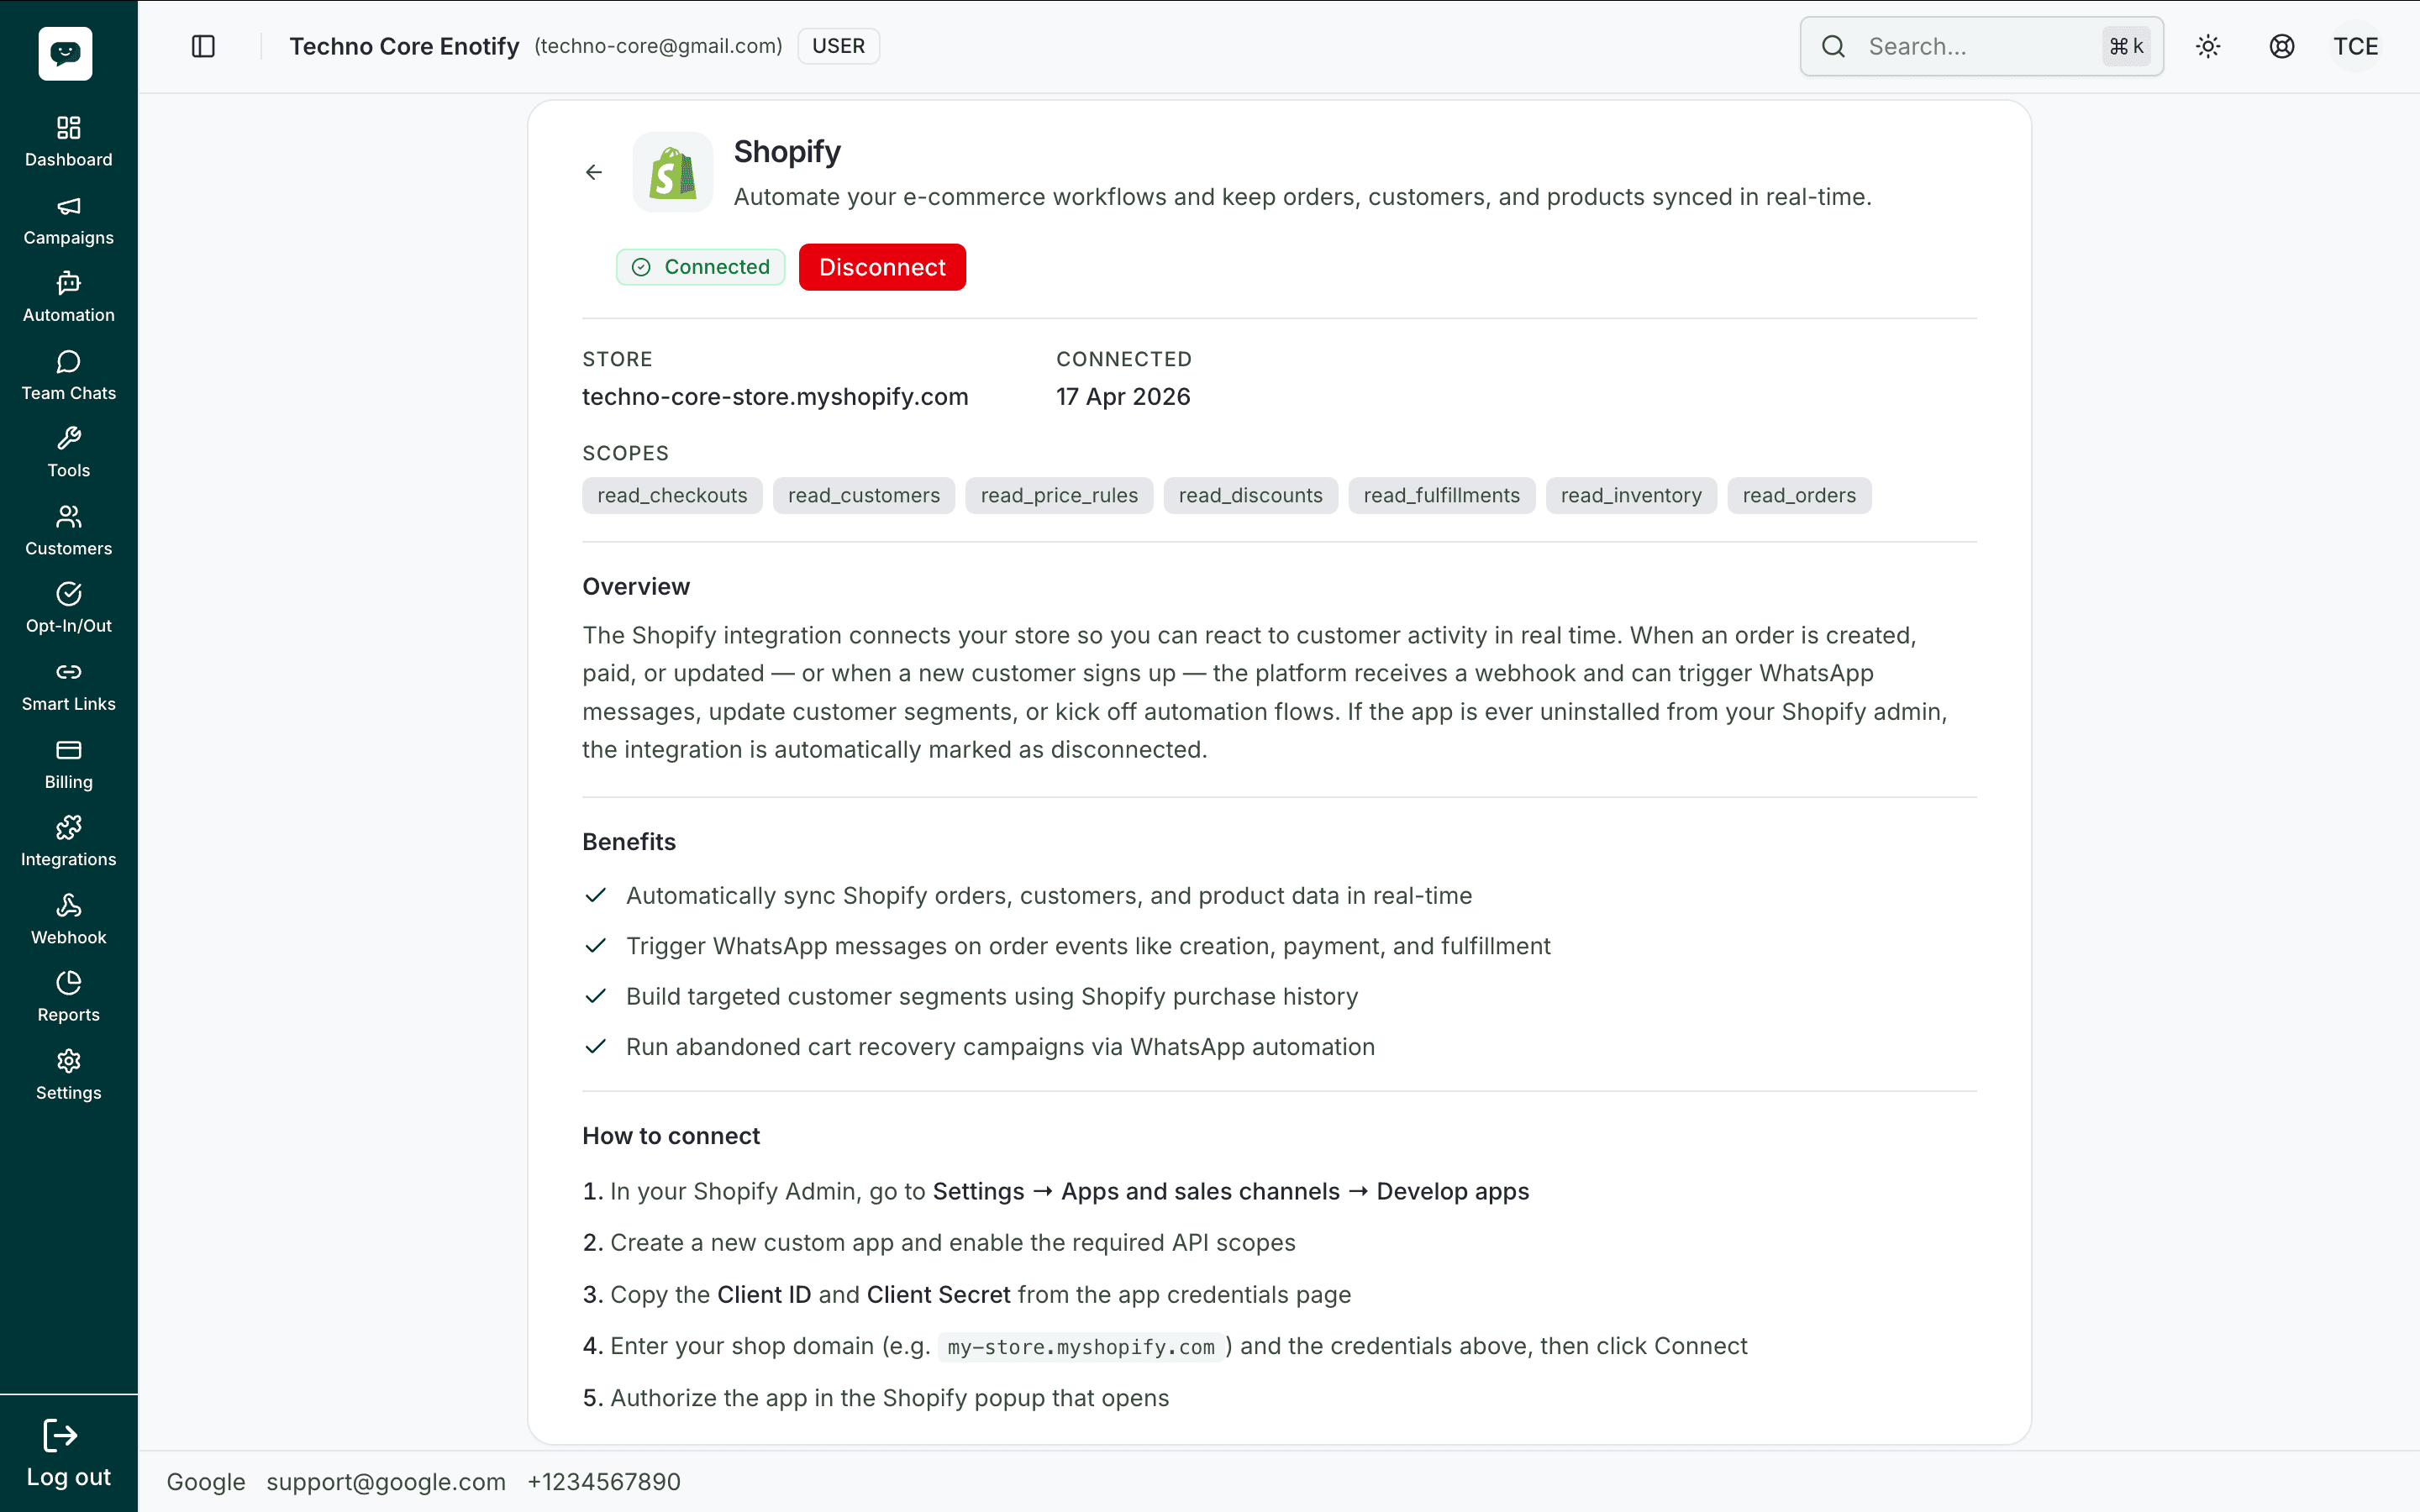2420x1512 pixels.
Task: Click the Connected status badge
Action: click(700, 267)
